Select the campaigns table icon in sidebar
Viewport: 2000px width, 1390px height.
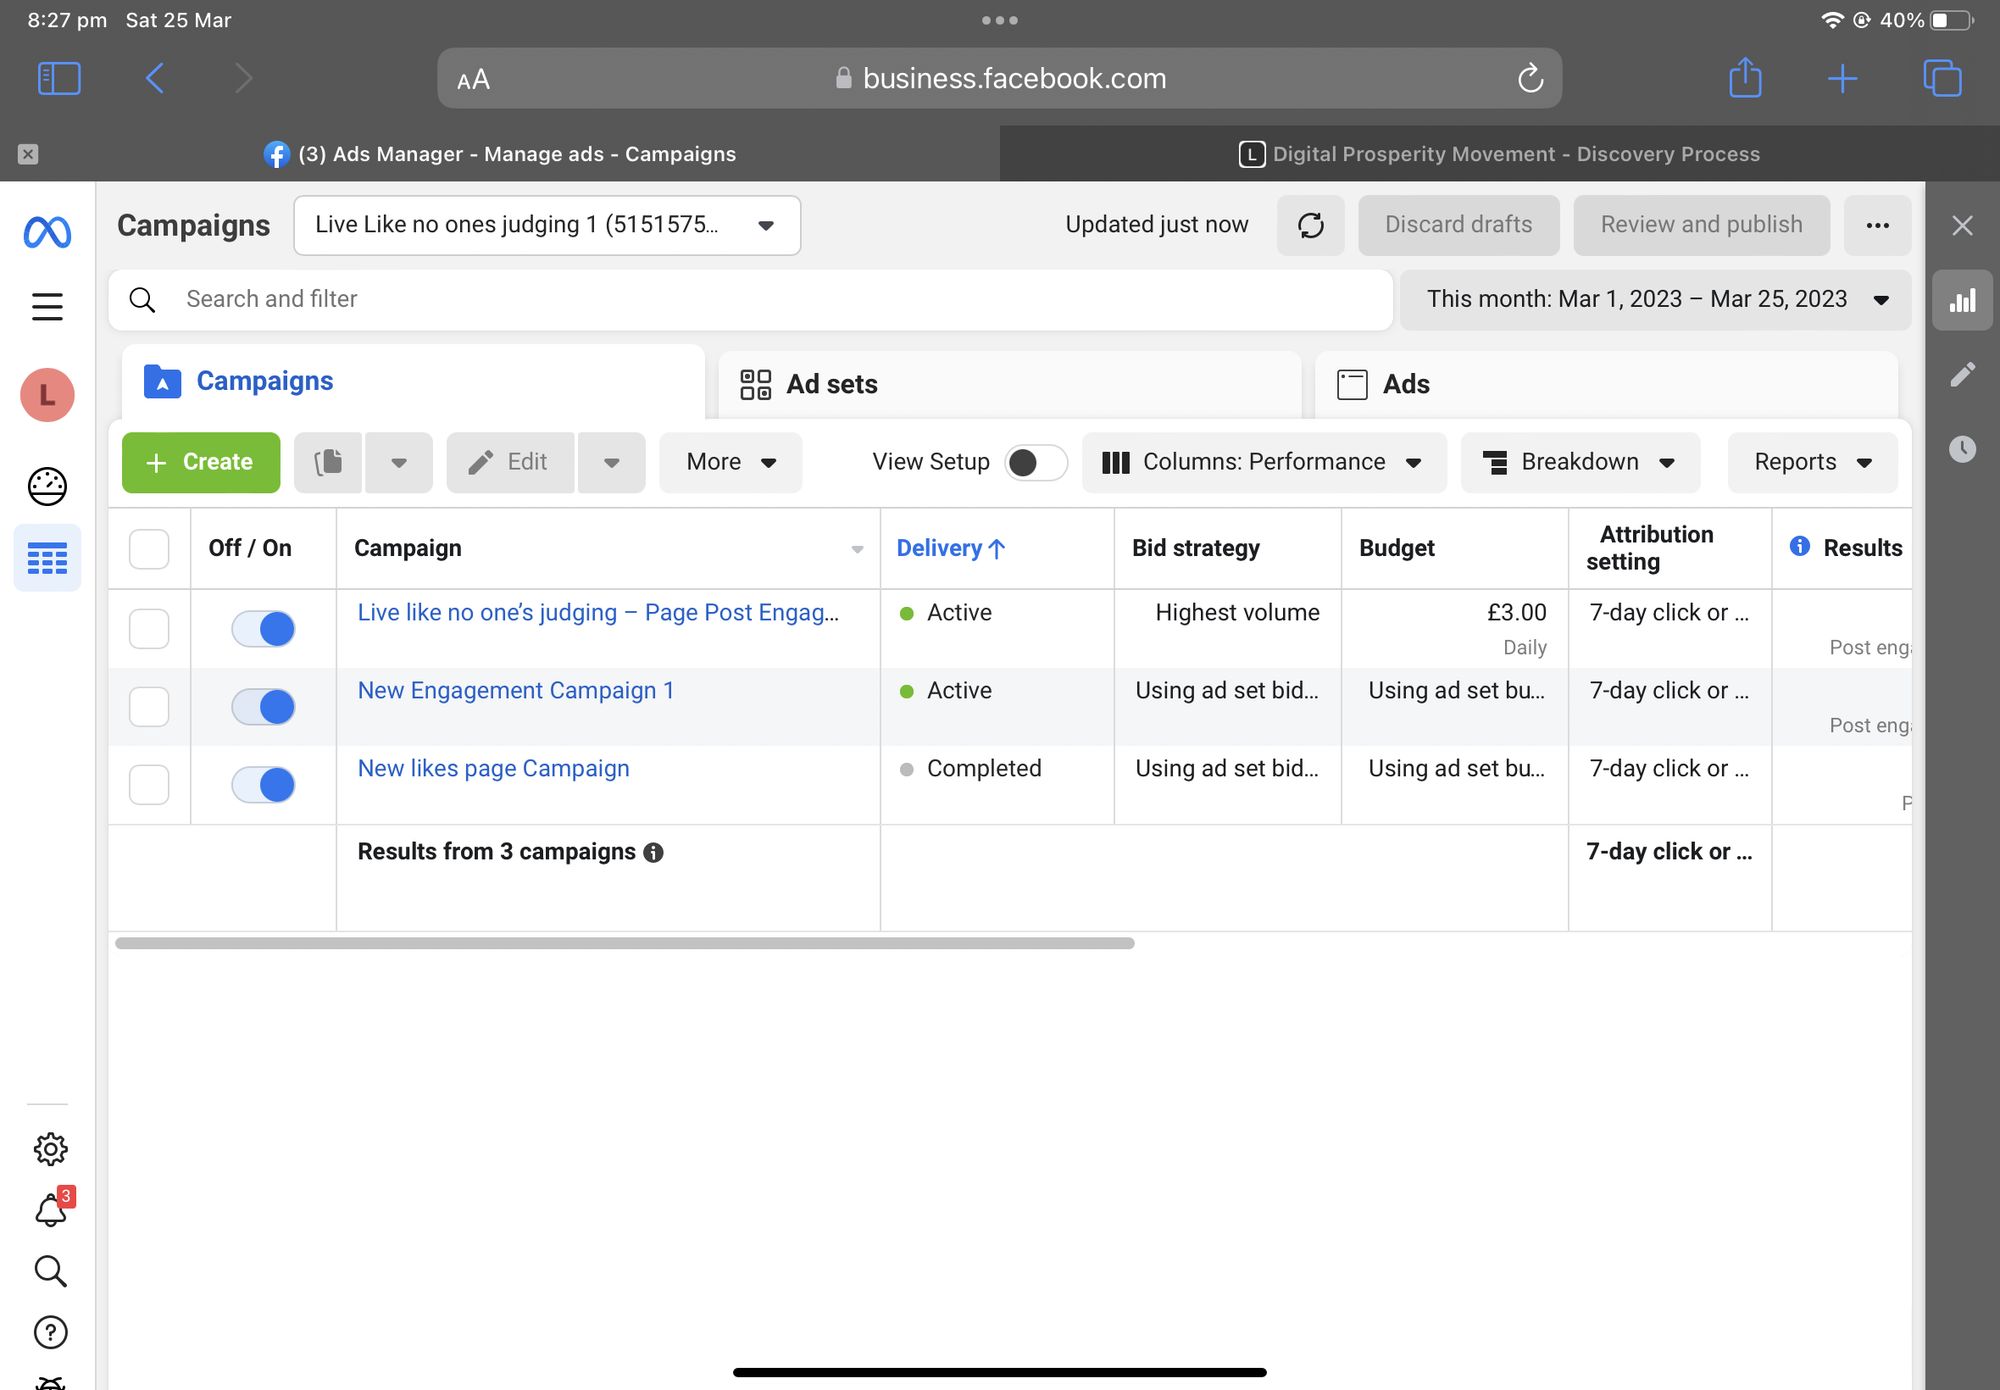pos(47,557)
